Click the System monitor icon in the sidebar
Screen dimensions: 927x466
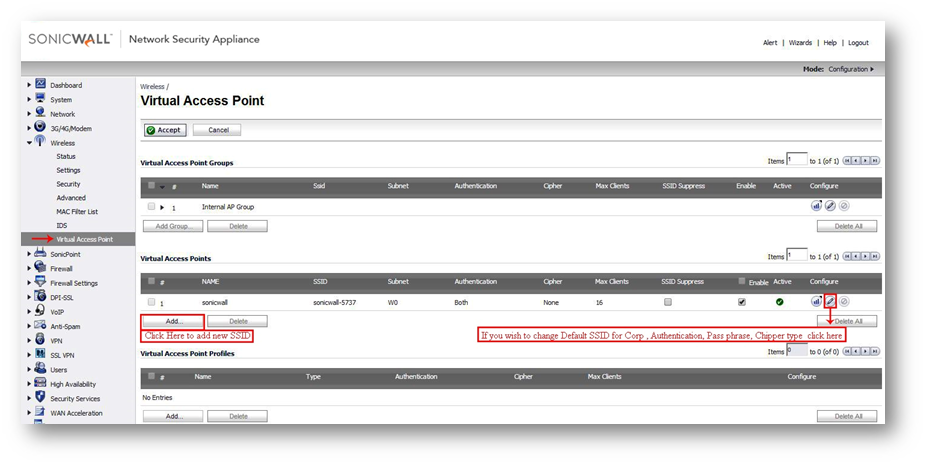click(40, 98)
